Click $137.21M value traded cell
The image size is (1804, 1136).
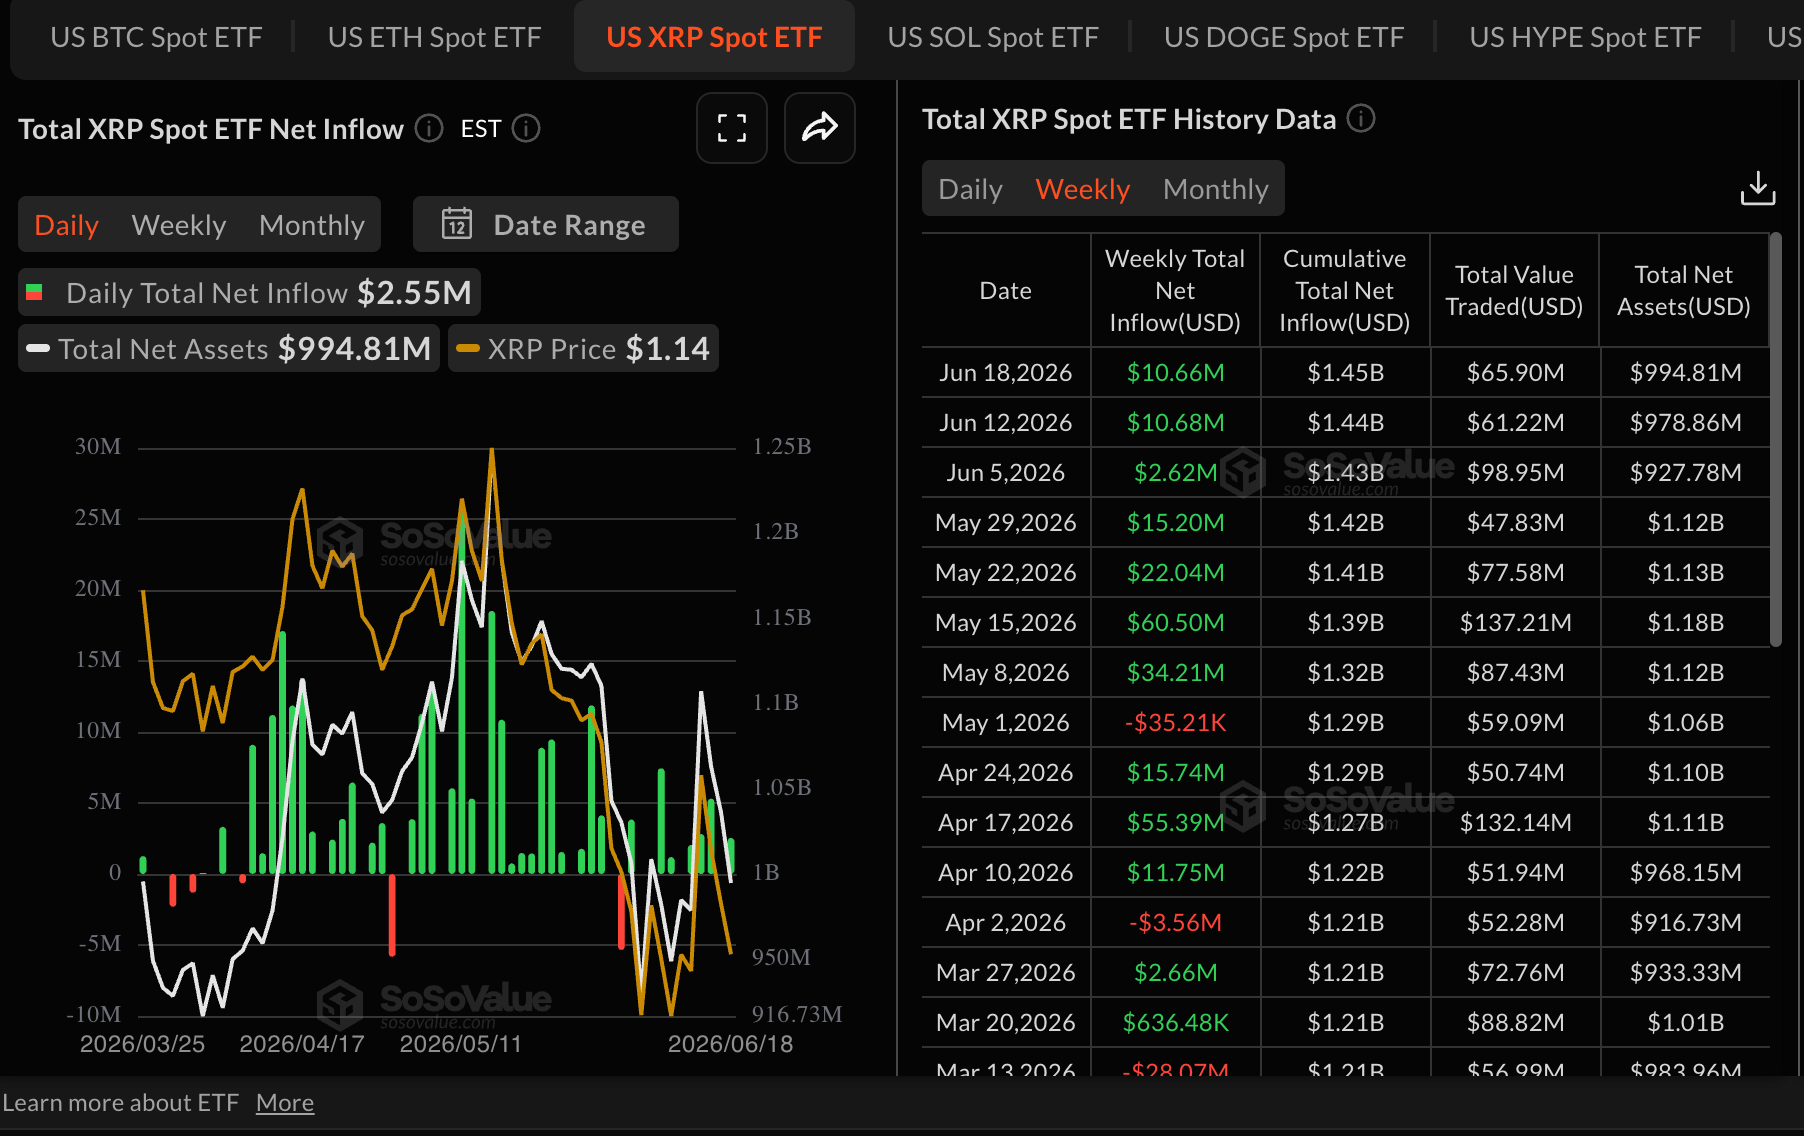[x=1515, y=622]
